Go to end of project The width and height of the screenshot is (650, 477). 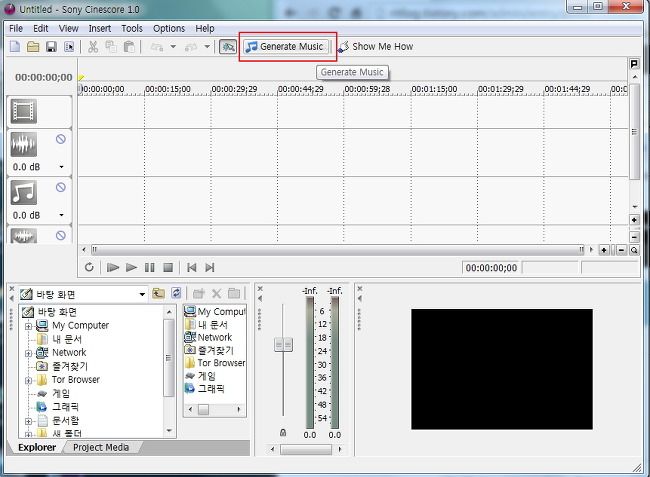coord(210,267)
